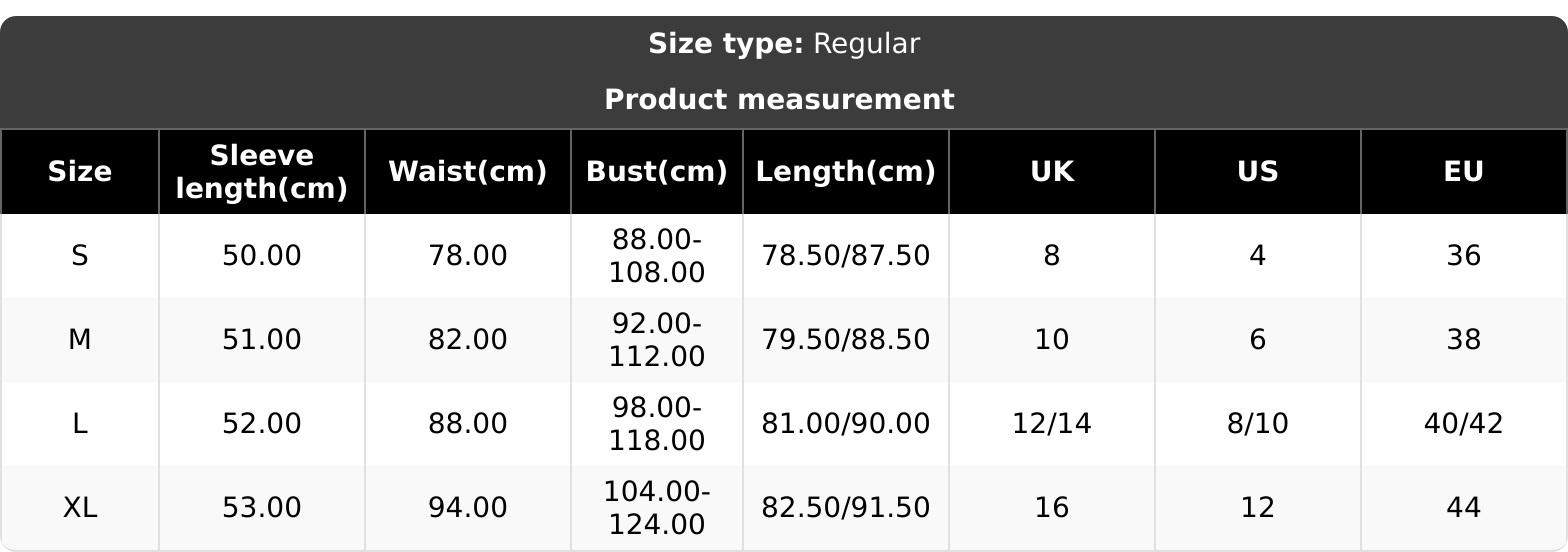Click the 79.50/88.50 length cell

845,340
